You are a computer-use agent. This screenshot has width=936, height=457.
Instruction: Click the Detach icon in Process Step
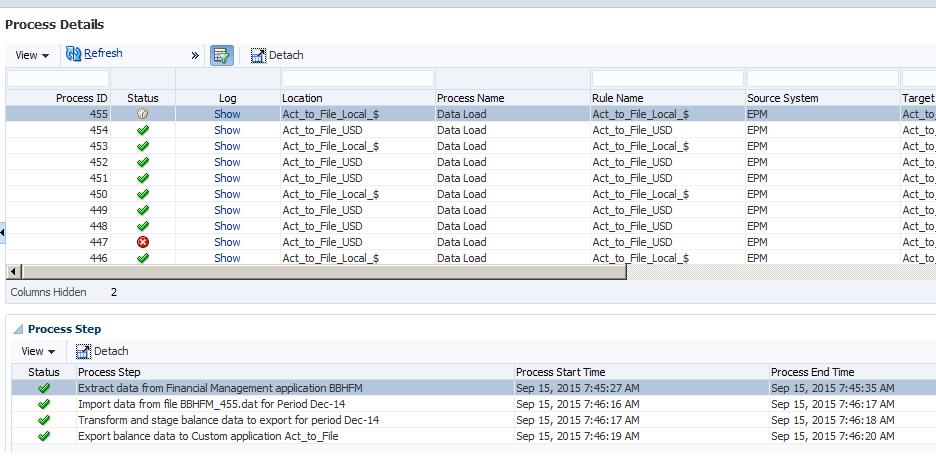84,352
